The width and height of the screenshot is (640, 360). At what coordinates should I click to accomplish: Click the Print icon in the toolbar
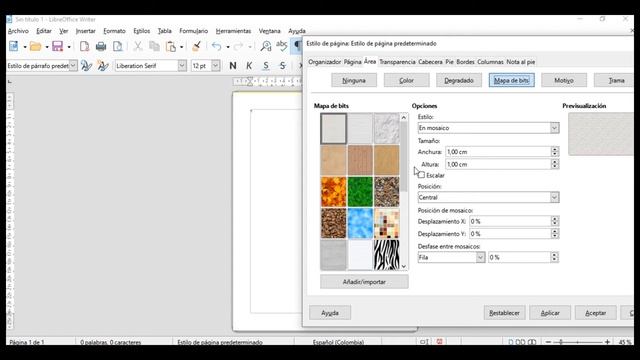point(101,47)
